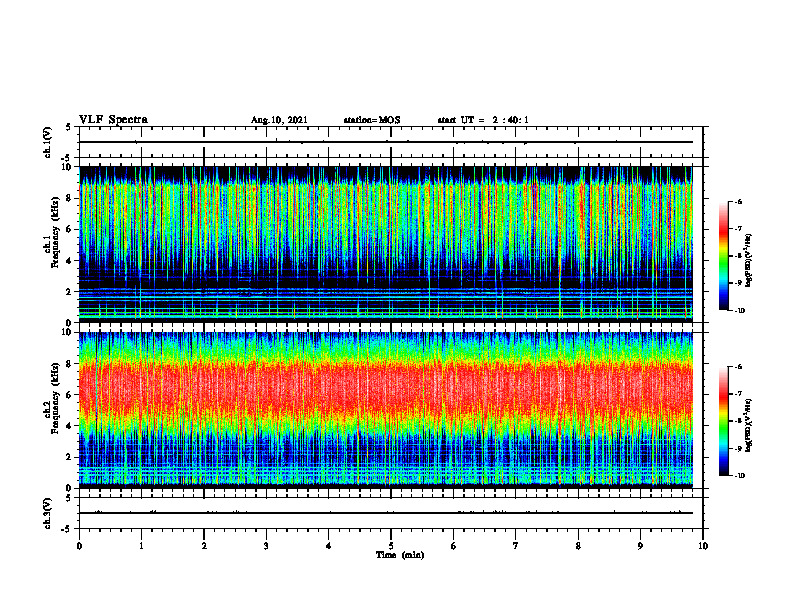
Task: Click the ch.1 spectrogram color scale bar
Action: (x=724, y=256)
